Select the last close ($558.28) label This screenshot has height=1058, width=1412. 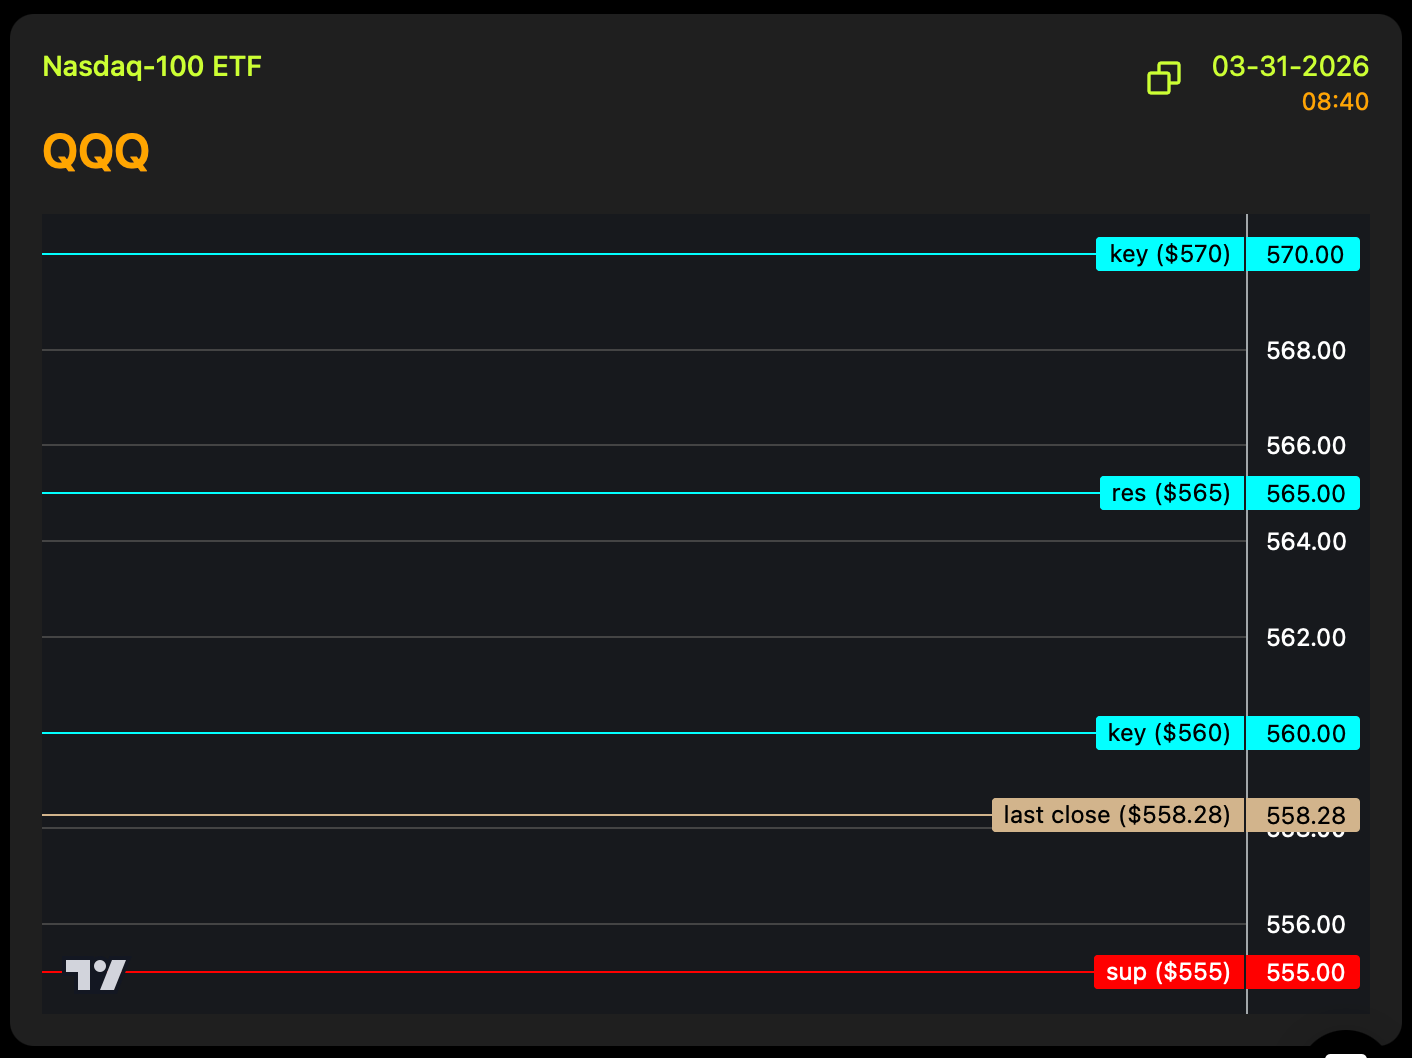coord(1116,815)
